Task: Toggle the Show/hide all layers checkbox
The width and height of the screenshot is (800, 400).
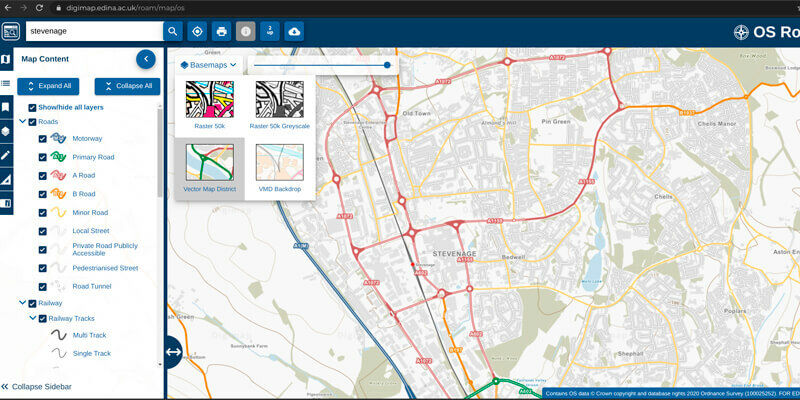Action: 33,108
